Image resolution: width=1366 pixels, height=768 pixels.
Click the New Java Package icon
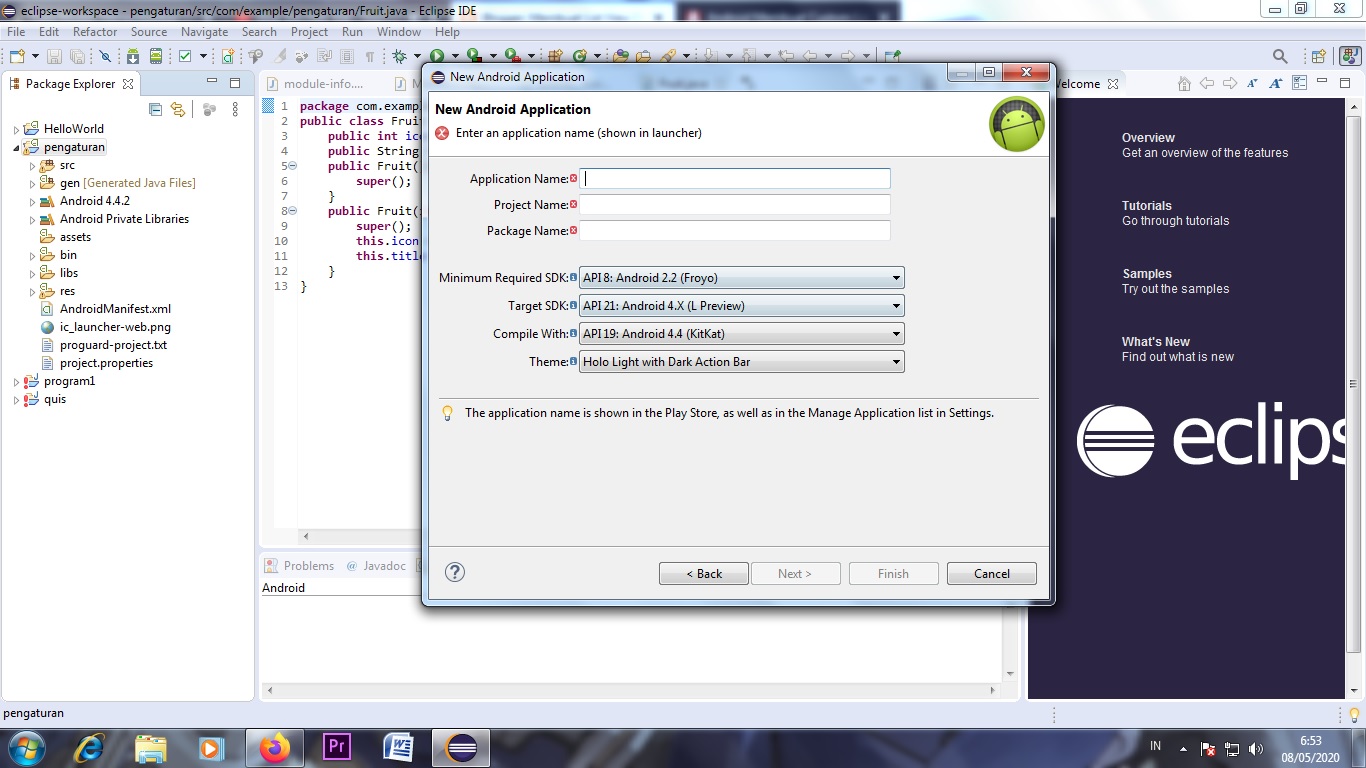click(556, 56)
